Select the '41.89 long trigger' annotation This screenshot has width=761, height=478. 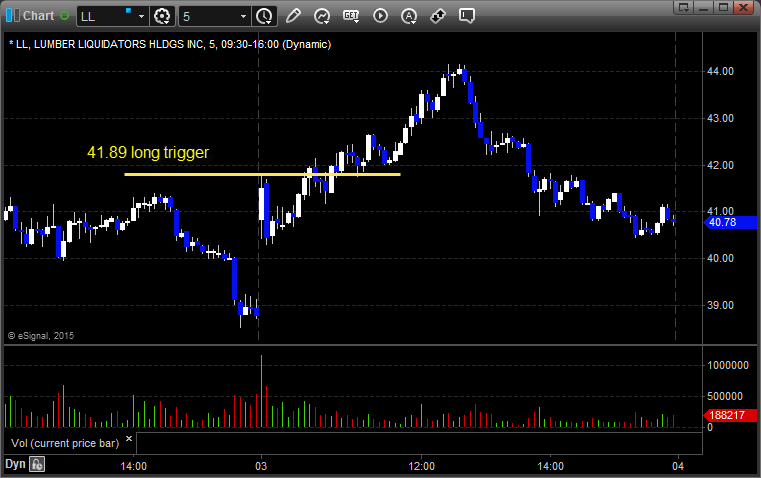148,152
